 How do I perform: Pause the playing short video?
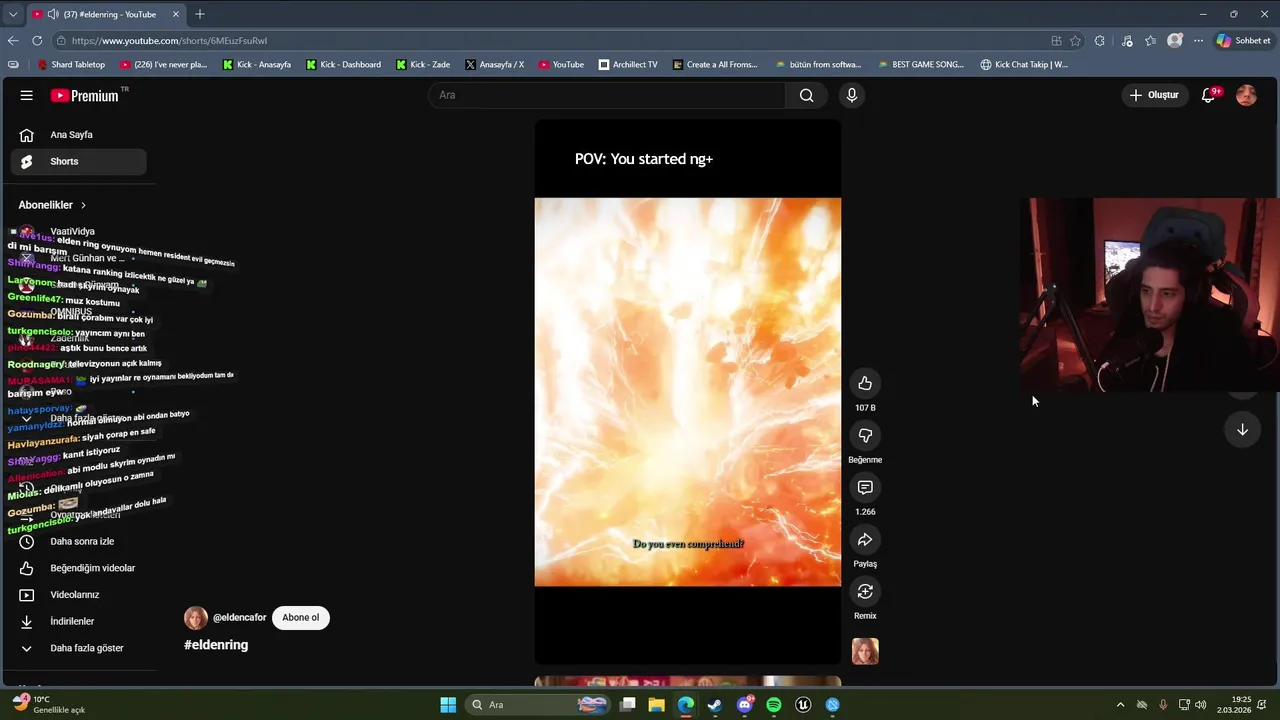click(x=687, y=392)
